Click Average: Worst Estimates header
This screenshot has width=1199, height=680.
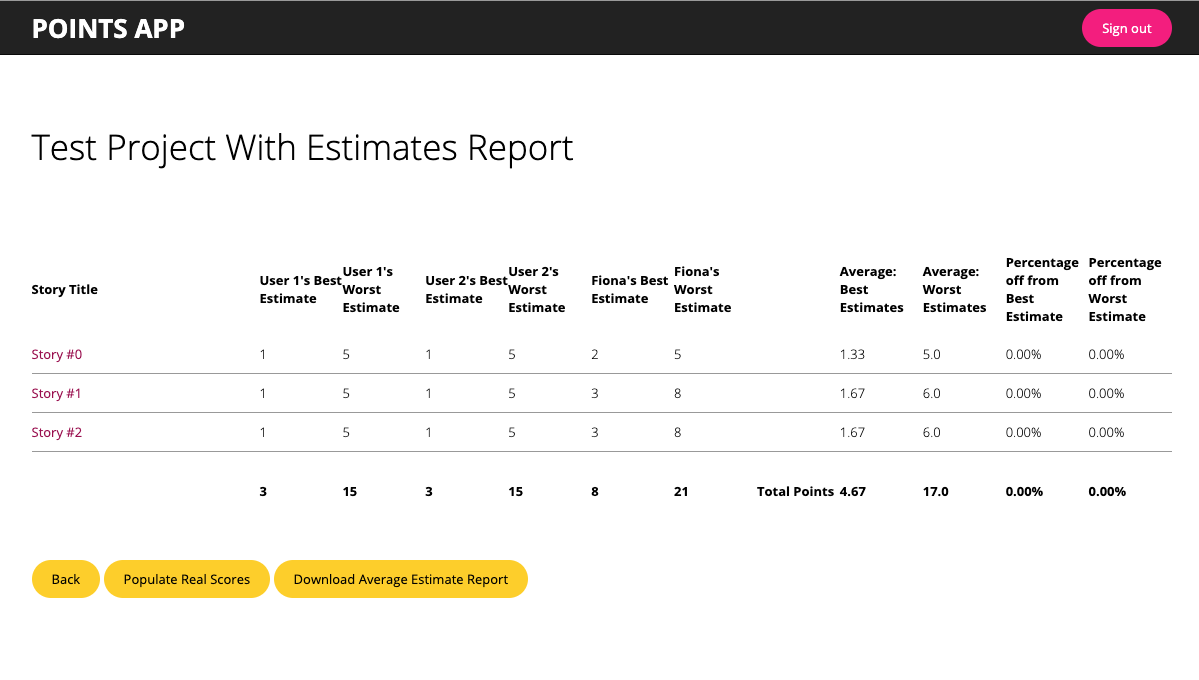[x=954, y=289]
